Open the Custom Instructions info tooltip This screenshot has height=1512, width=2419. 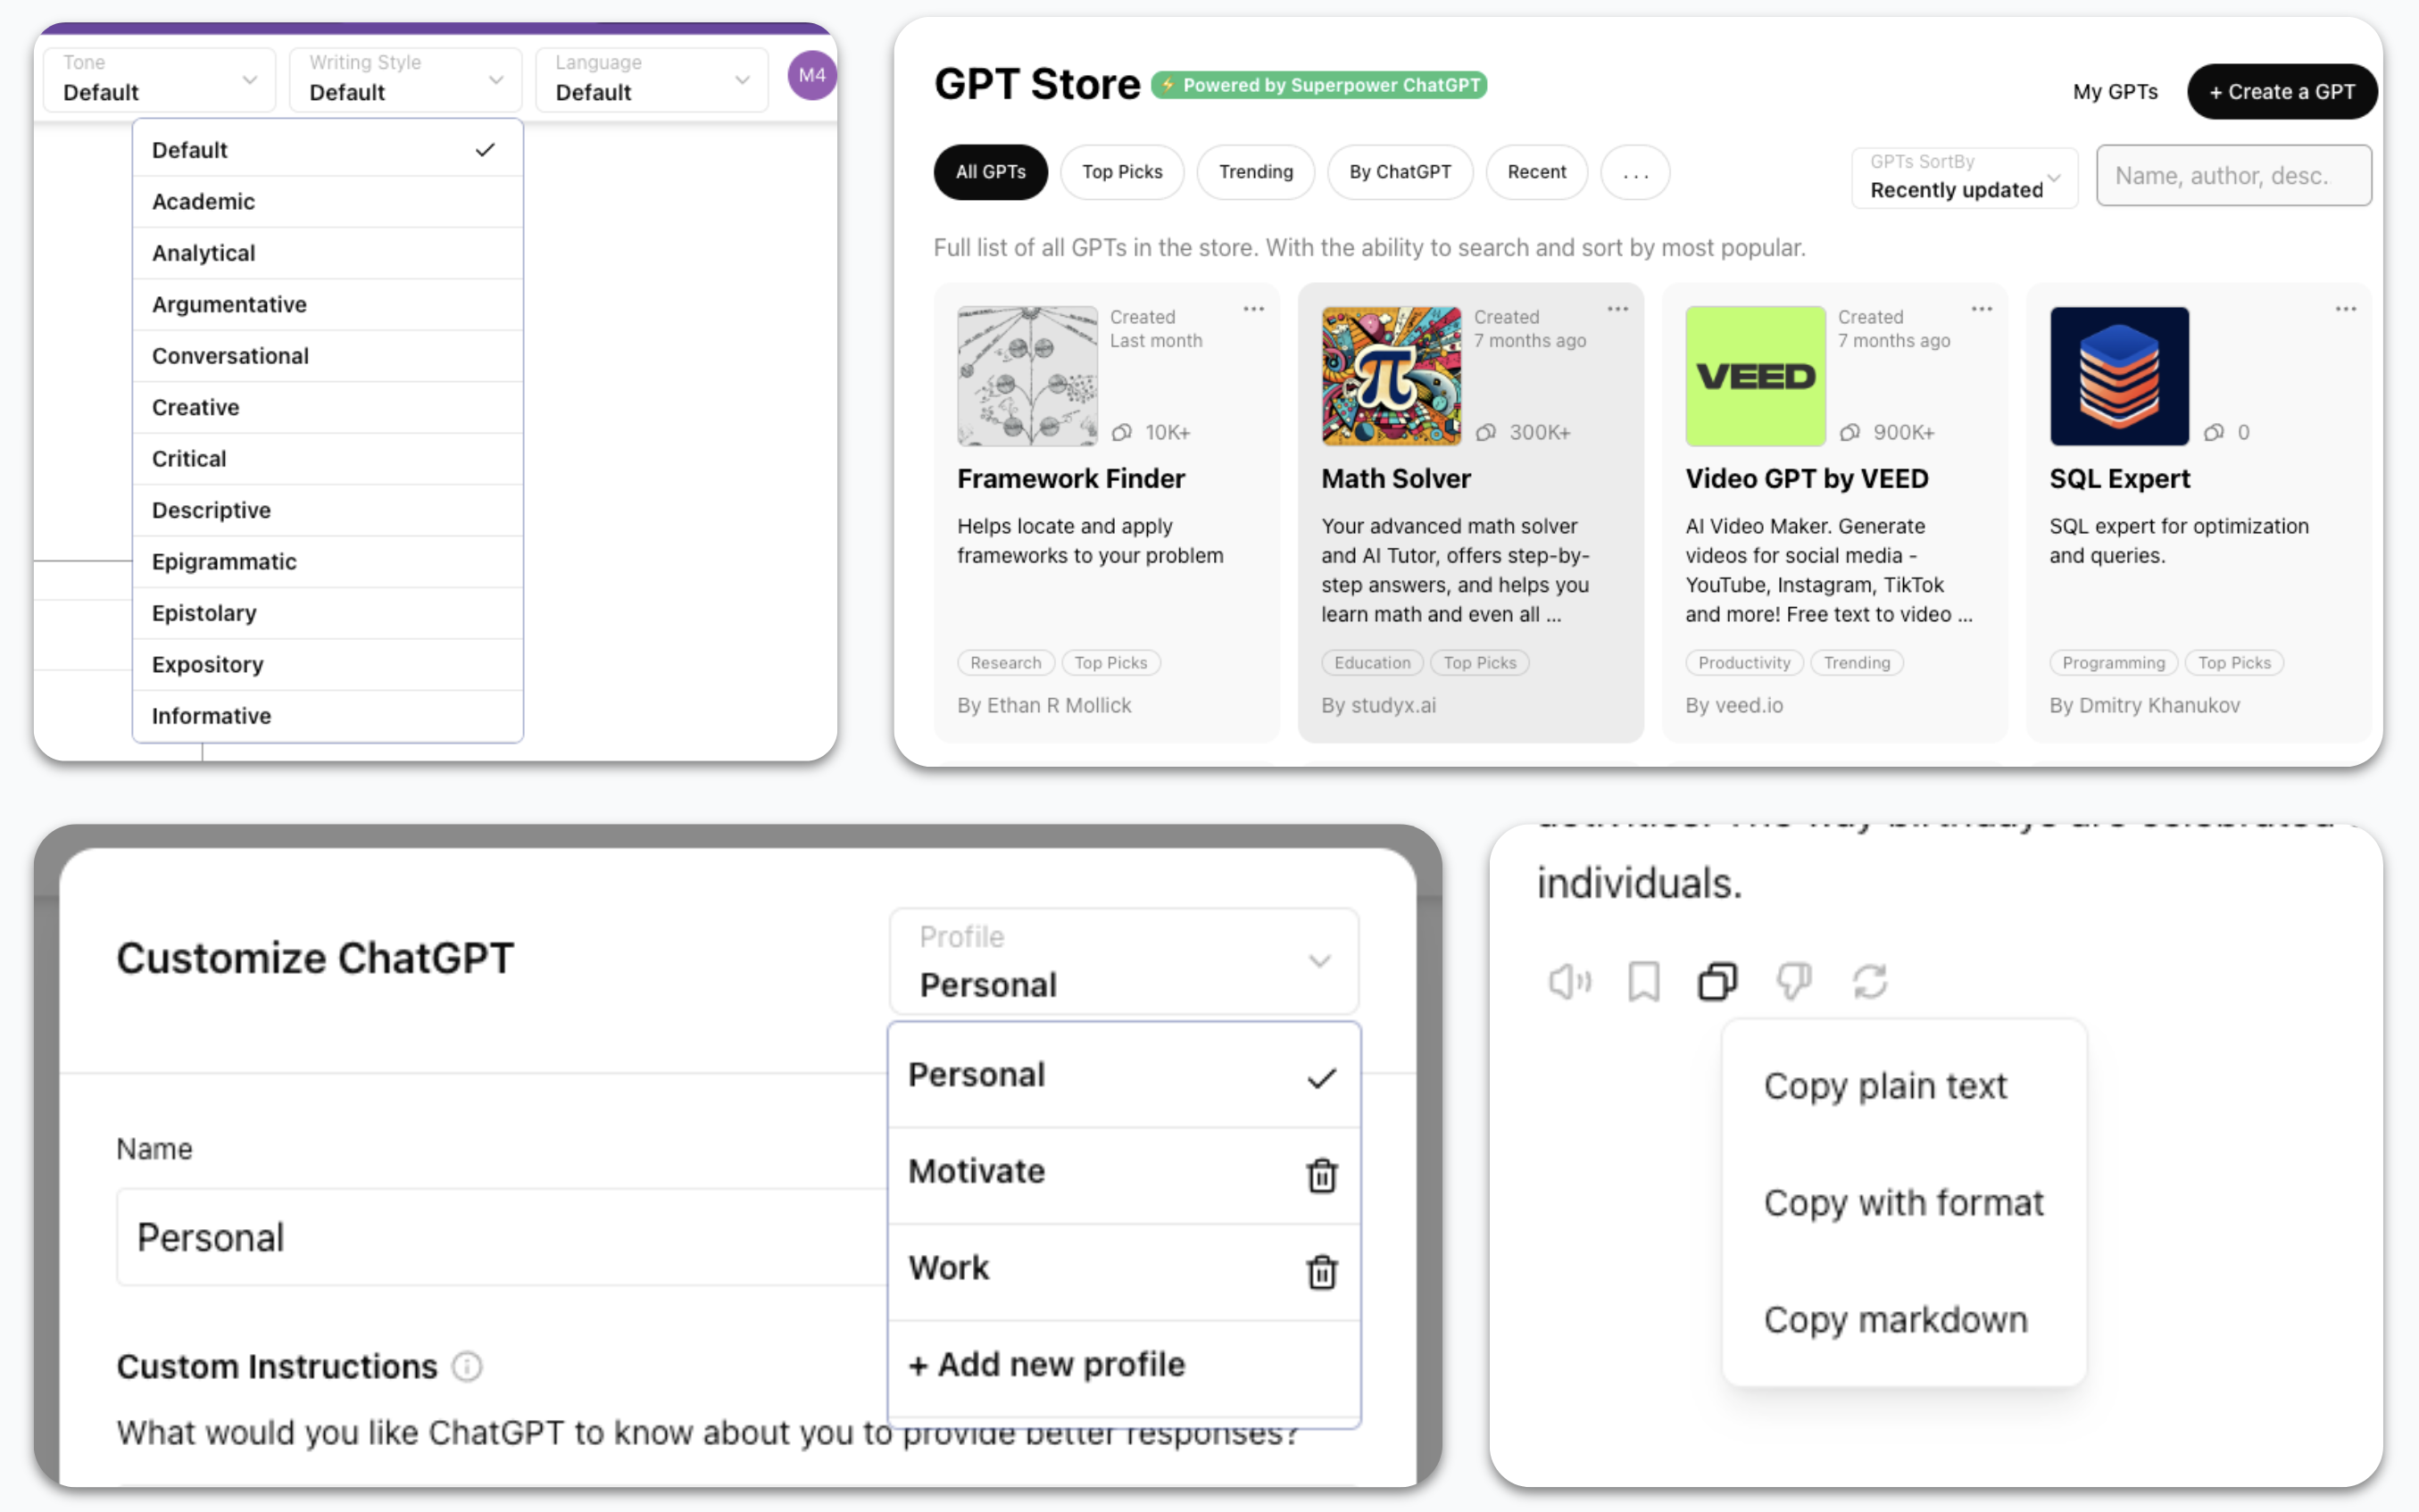click(x=467, y=1366)
